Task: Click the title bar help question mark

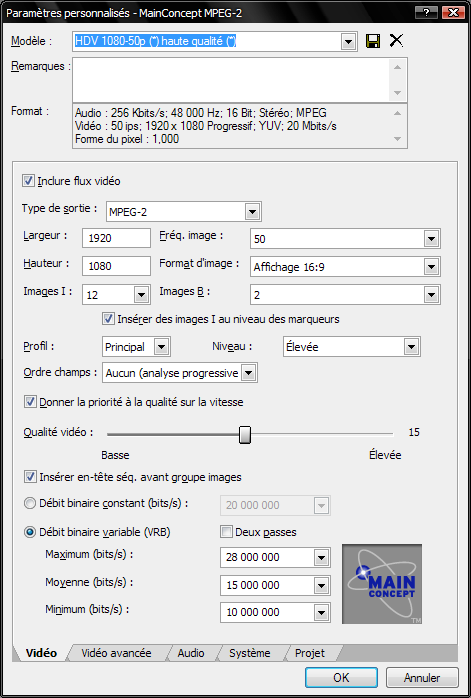Action: click(425, 13)
